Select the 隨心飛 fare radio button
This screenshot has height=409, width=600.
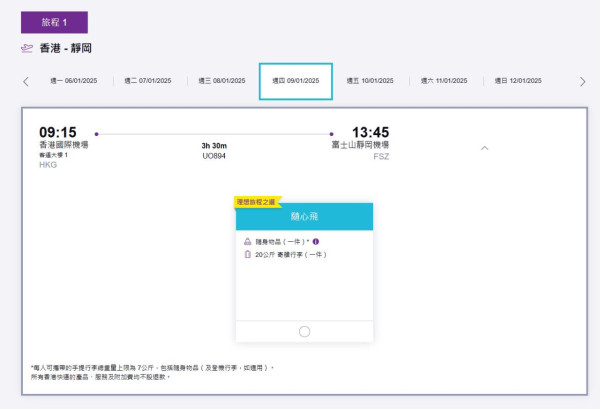tap(304, 332)
